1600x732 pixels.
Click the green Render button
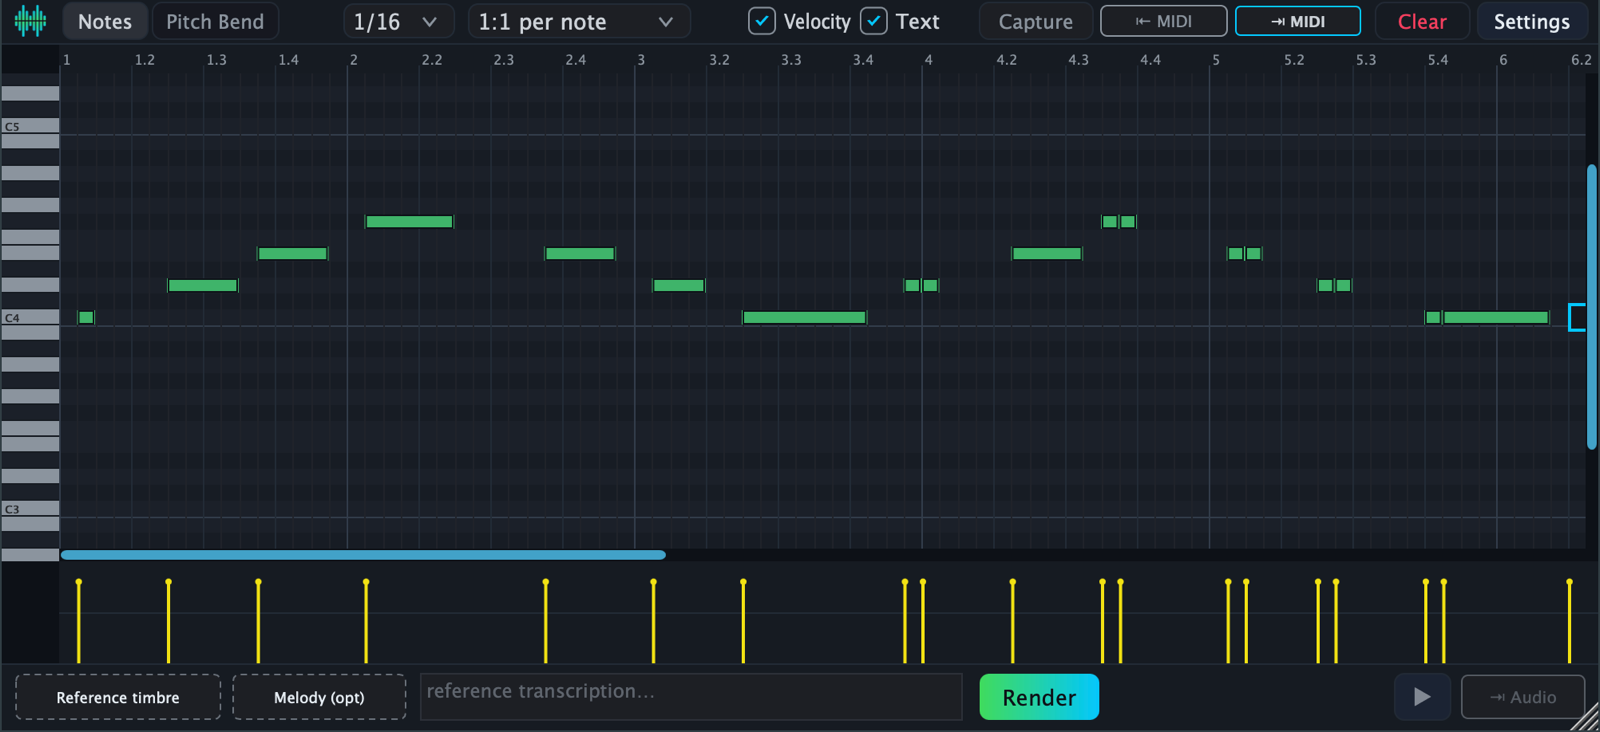[1039, 697]
